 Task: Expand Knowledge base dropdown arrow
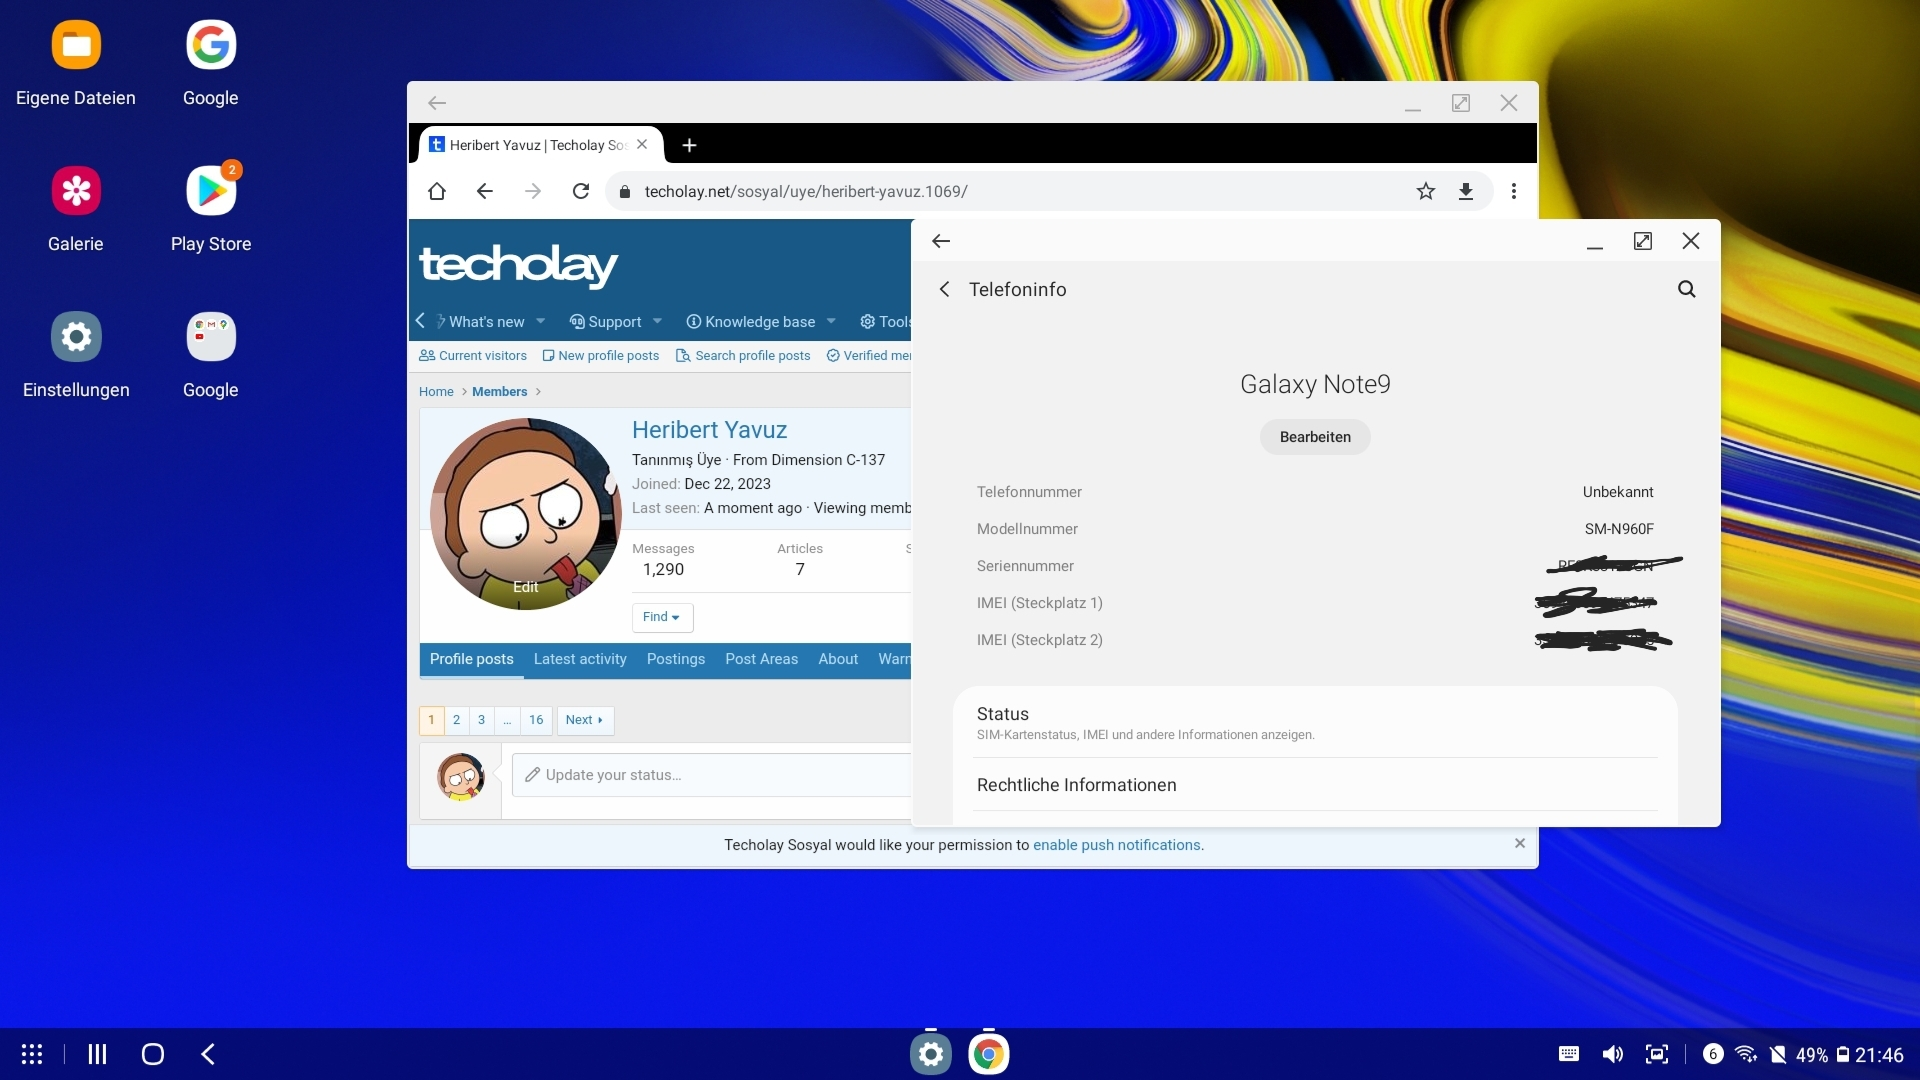[831, 321]
